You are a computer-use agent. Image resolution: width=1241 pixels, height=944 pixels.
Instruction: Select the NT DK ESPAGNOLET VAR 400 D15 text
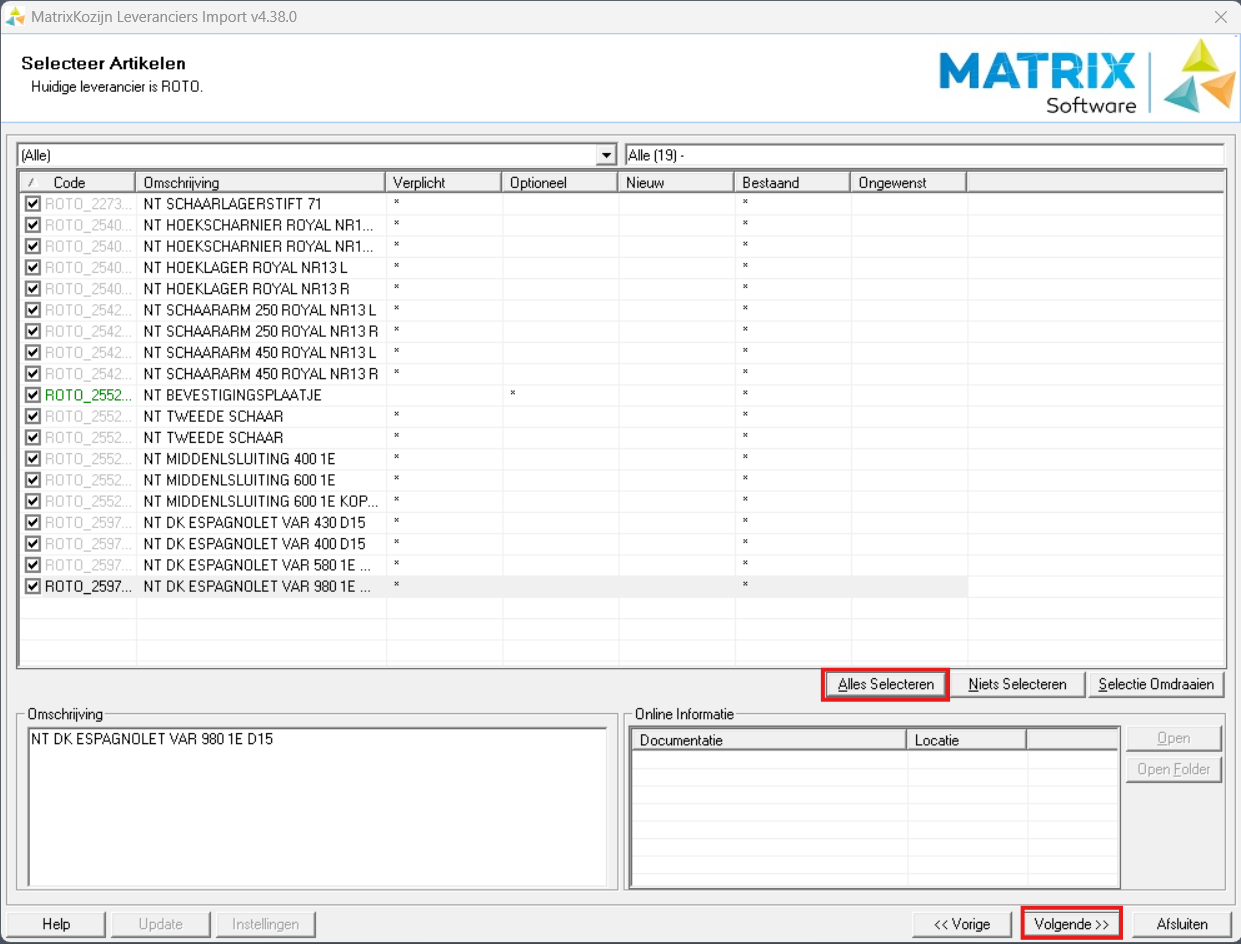(x=255, y=544)
